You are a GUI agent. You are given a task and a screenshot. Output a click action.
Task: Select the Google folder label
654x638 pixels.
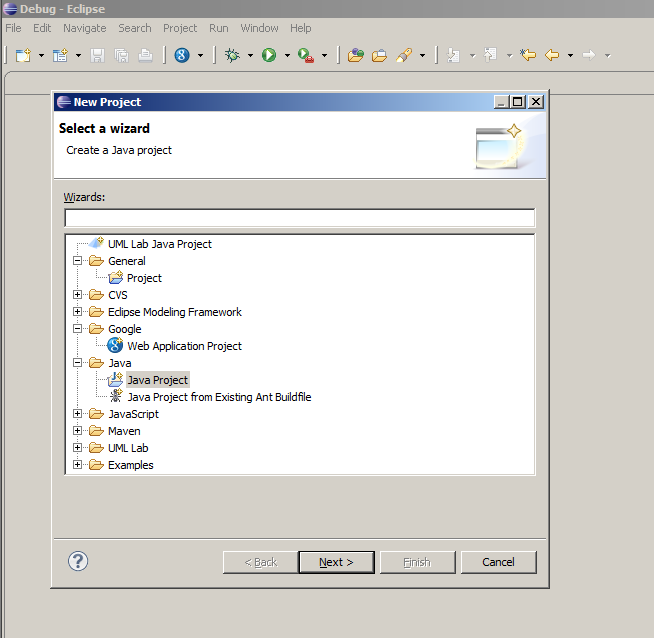pyautogui.click(x=125, y=329)
